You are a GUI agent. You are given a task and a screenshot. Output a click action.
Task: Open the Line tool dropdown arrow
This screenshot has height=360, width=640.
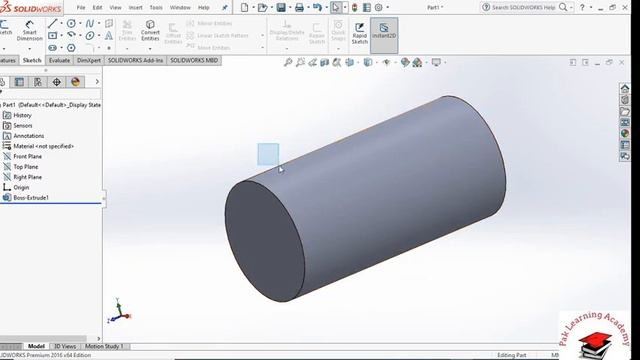click(62, 24)
